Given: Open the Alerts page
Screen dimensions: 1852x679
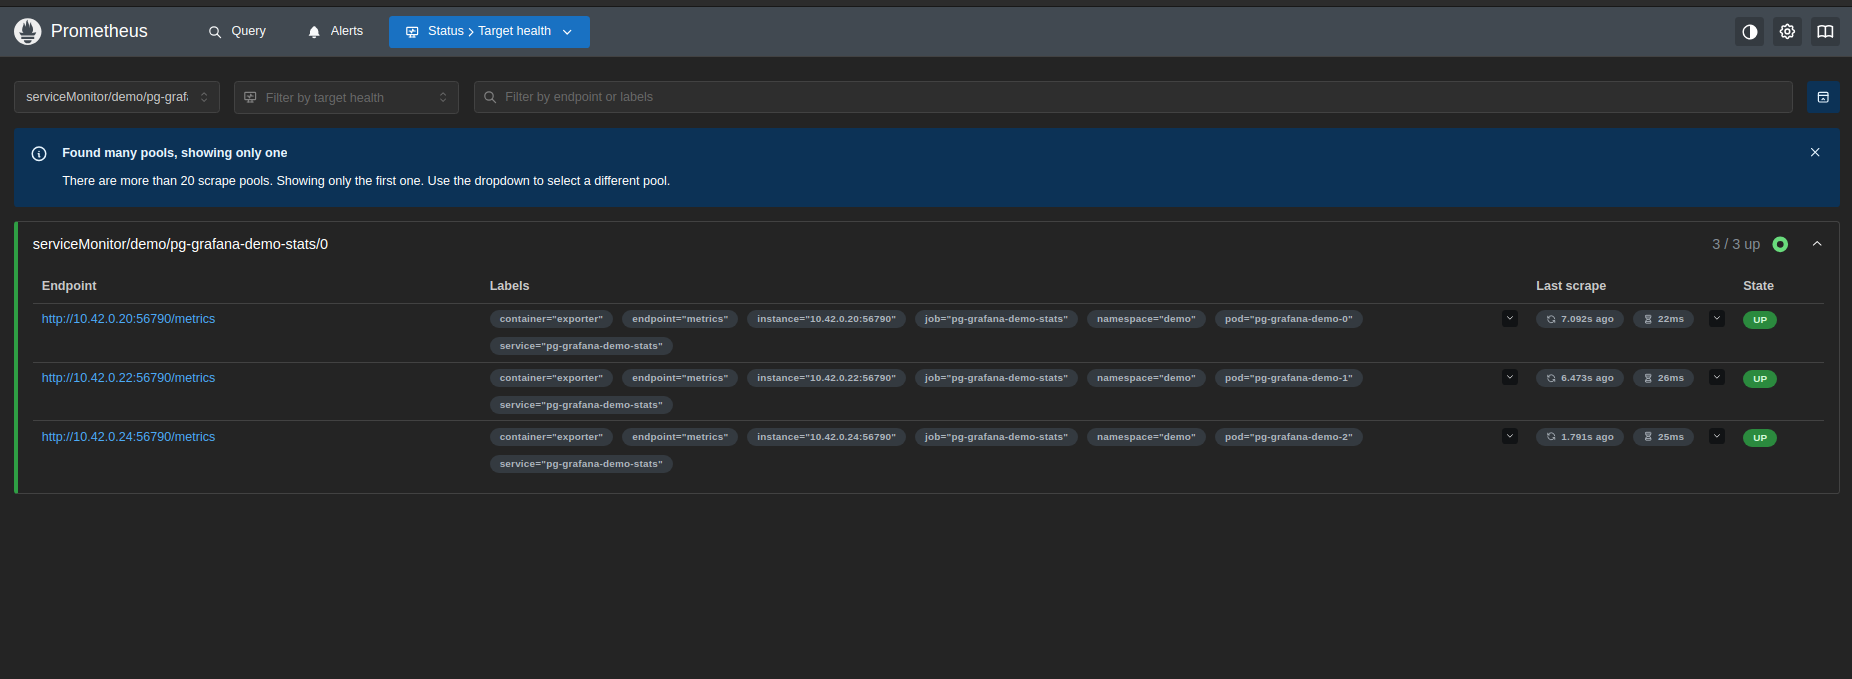Looking at the screenshot, I should pyautogui.click(x=335, y=31).
